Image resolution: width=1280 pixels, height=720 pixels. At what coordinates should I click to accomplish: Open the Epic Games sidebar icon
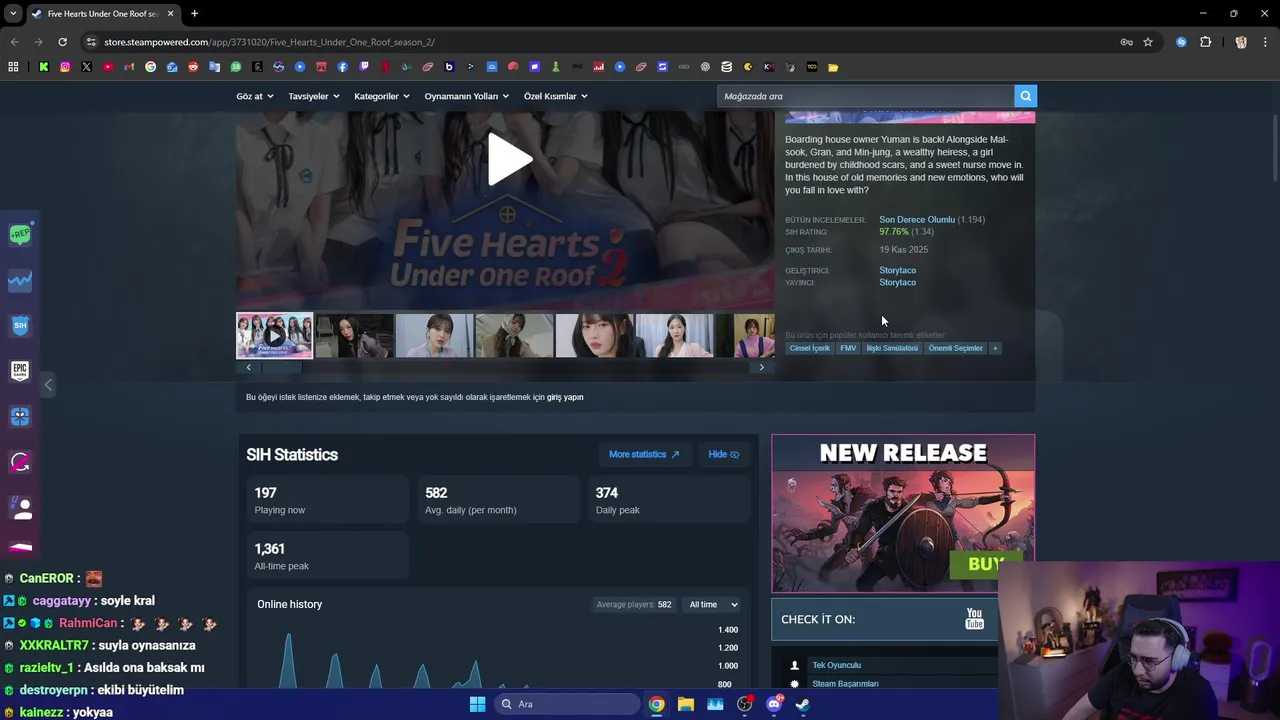point(20,371)
